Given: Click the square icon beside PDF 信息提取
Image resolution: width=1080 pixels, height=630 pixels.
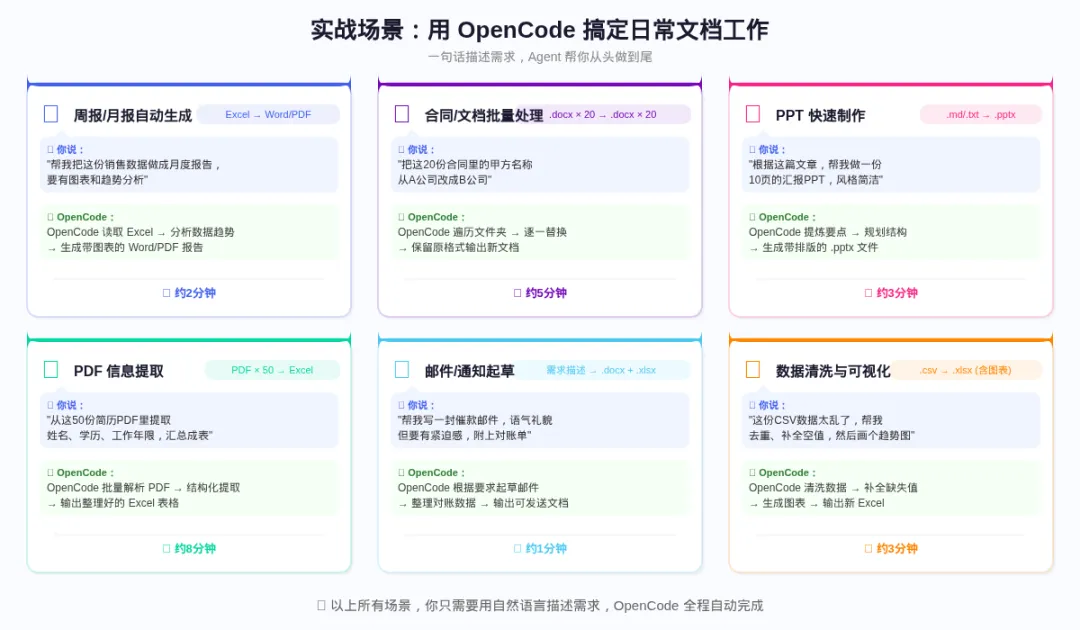Looking at the screenshot, I should click(x=51, y=370).
